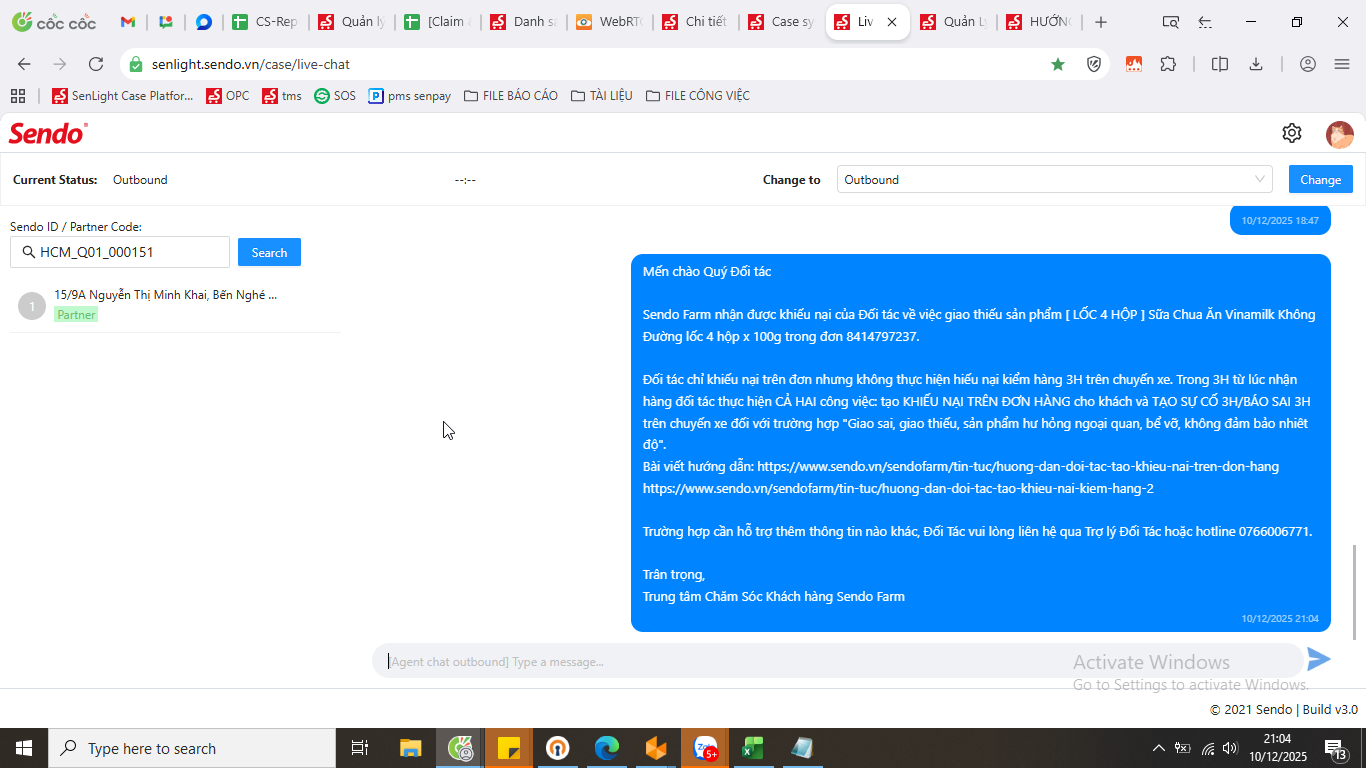The height and width of the screenshot is (768, 1366).
Task: Switch to the Chi tiết tab
Action: click(x=694, y=22)
